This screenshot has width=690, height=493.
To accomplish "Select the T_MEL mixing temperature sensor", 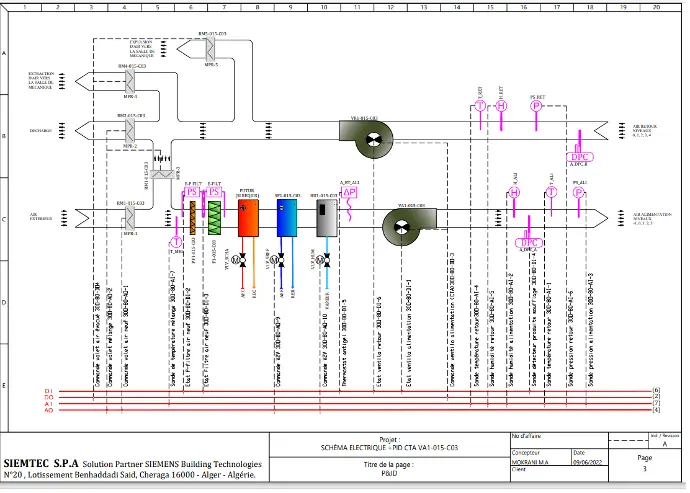I will tap(176, 241).
